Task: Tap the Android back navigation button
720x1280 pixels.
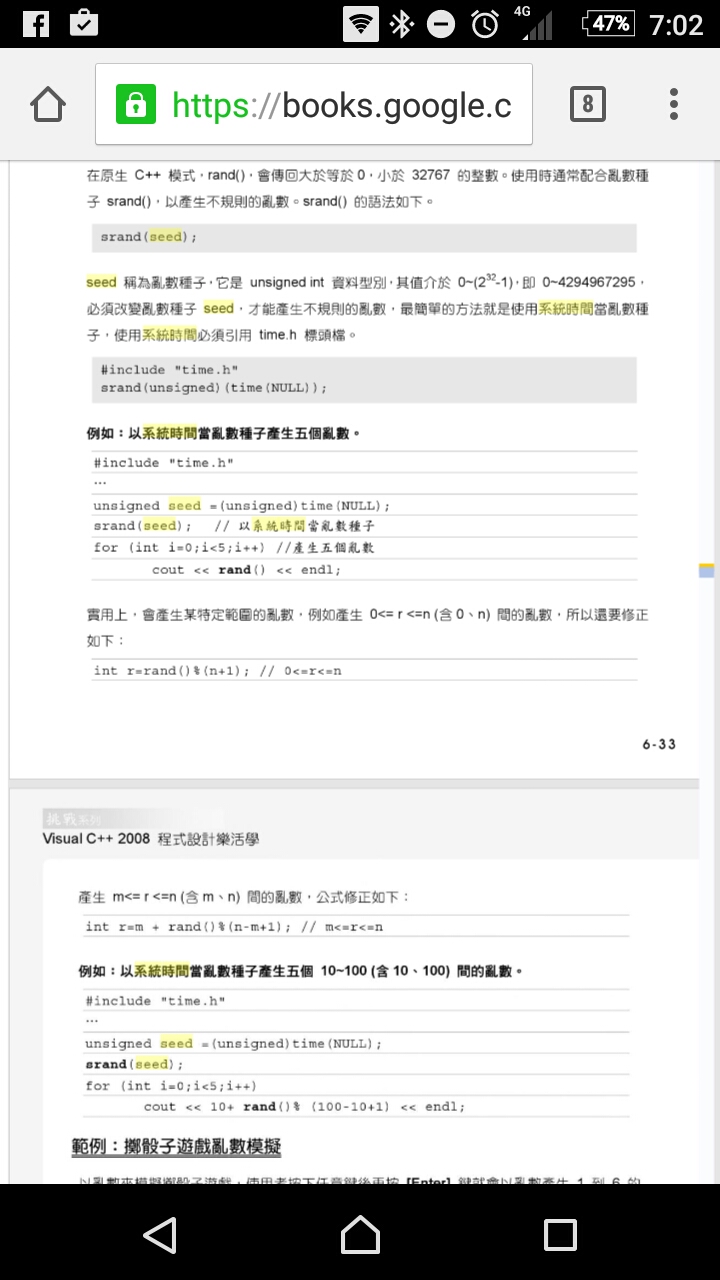Action: coord(160,1235)
